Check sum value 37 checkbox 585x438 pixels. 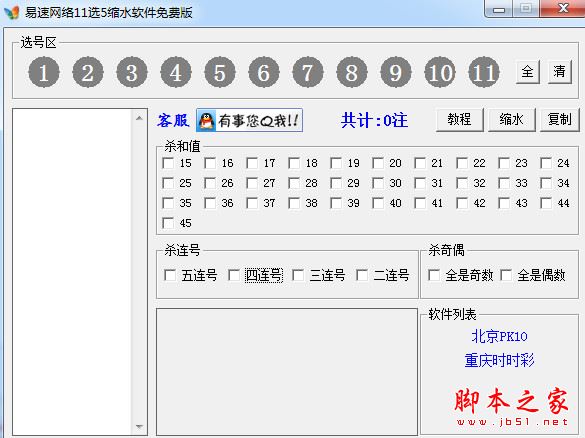(x=252, y=203)
